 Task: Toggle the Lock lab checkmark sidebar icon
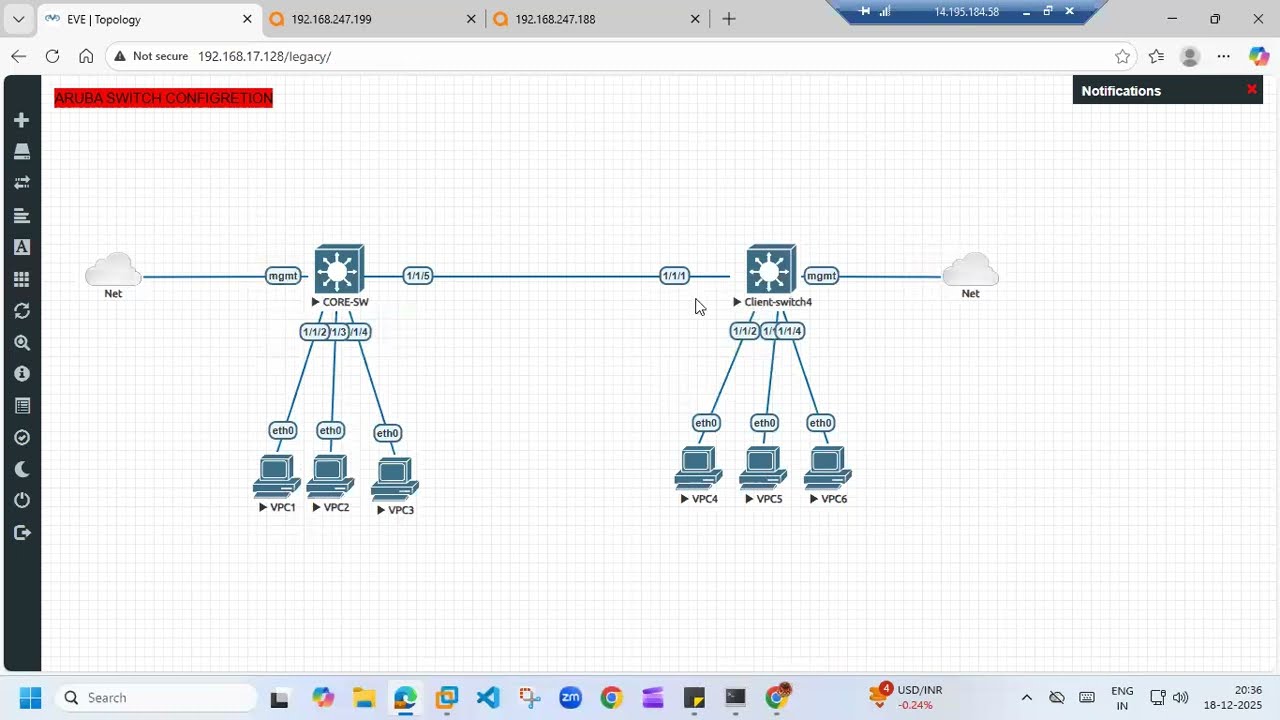tap(21, 438)
